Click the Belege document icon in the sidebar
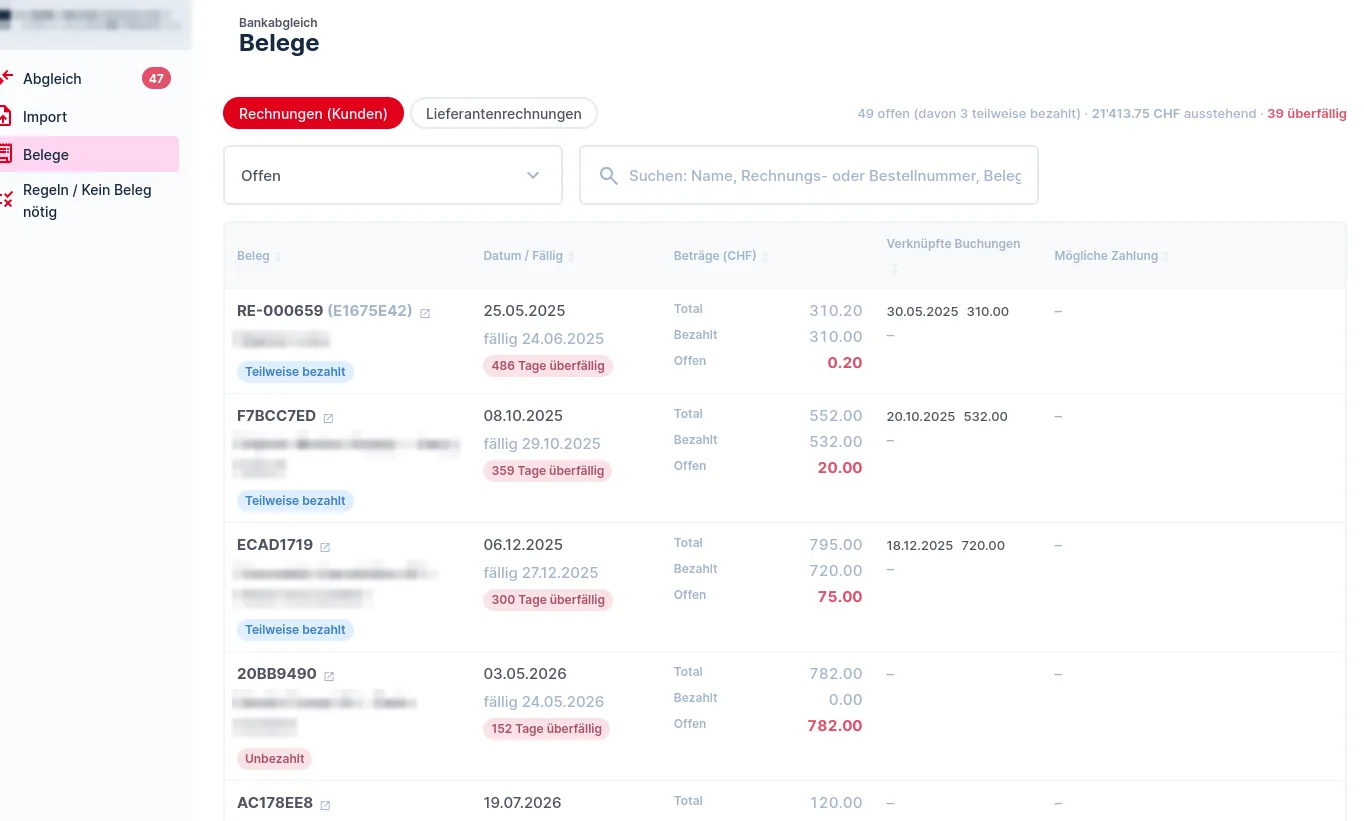1364x821 pixels. 6,154
